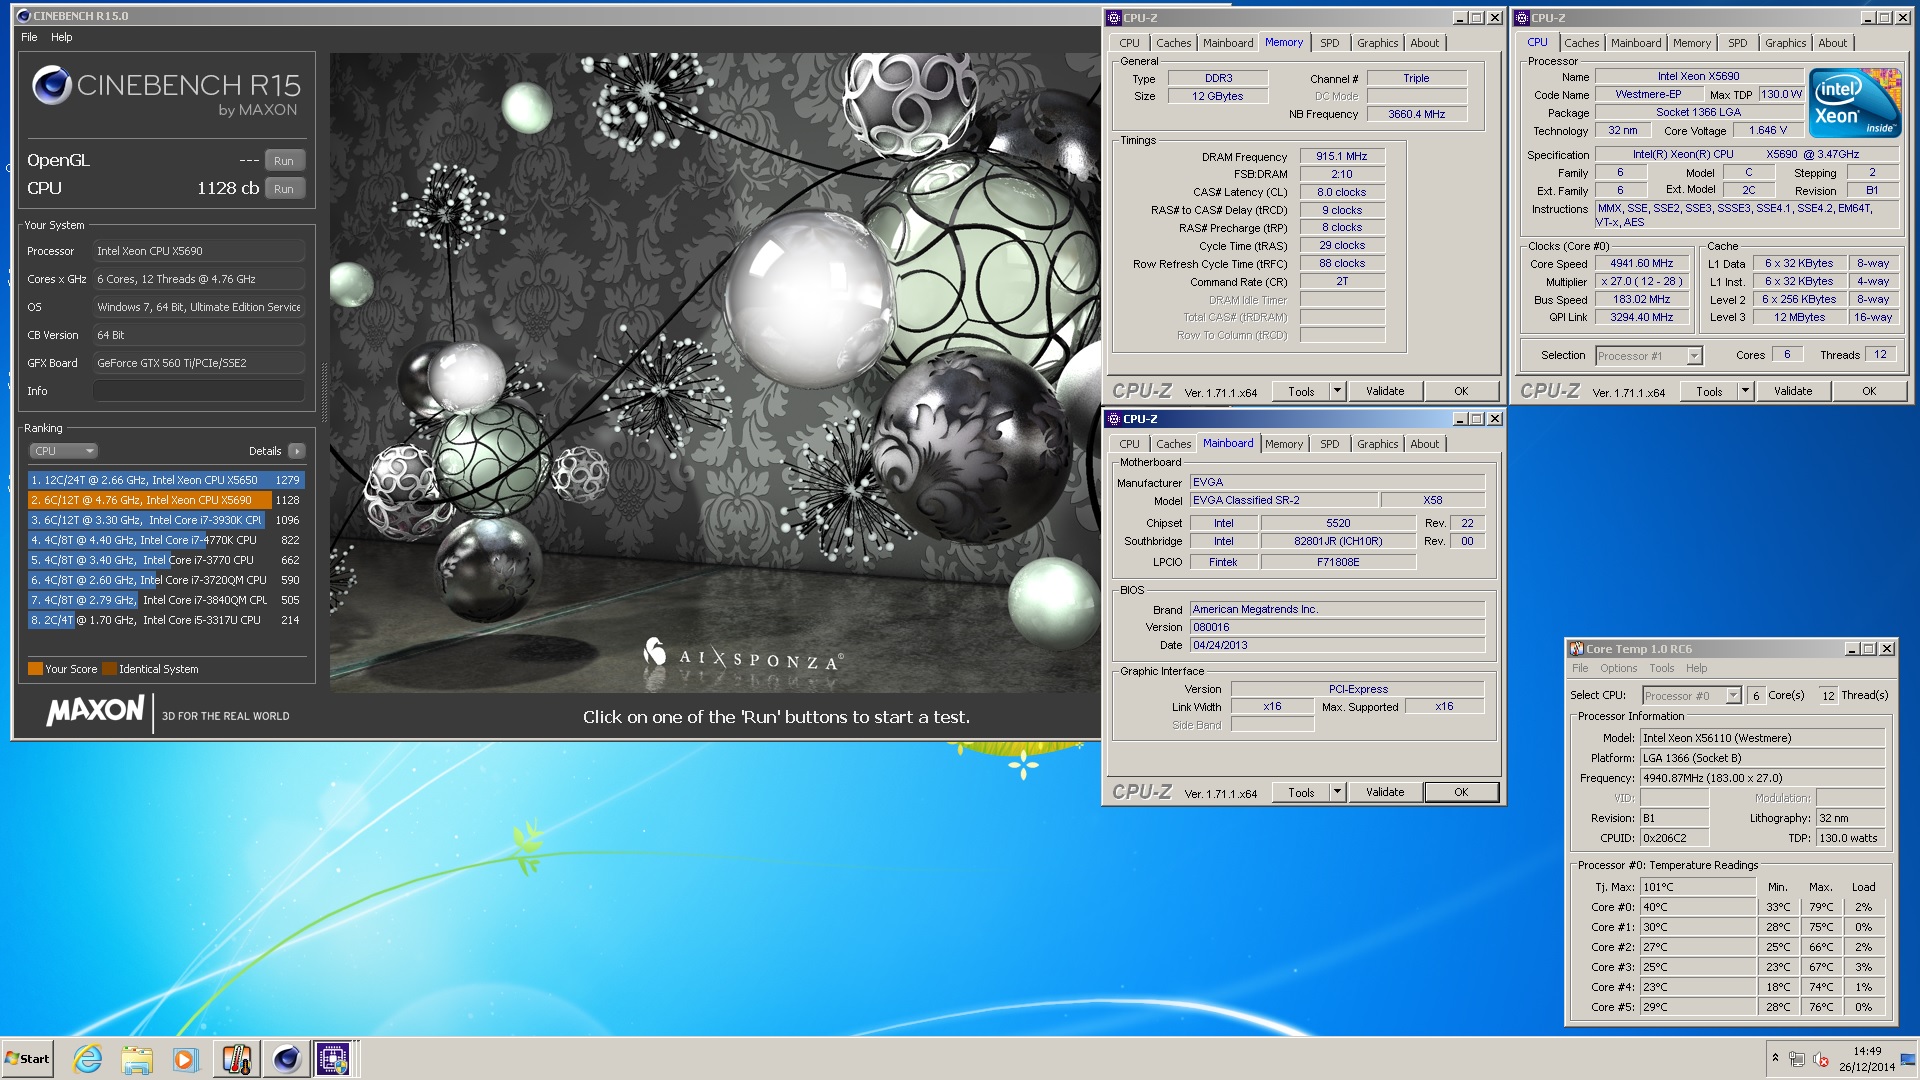Screen dimensions: 1920x1080
Task: Switch to Core Temp thermometer taskbar icon
Action: click(236, 1059)
